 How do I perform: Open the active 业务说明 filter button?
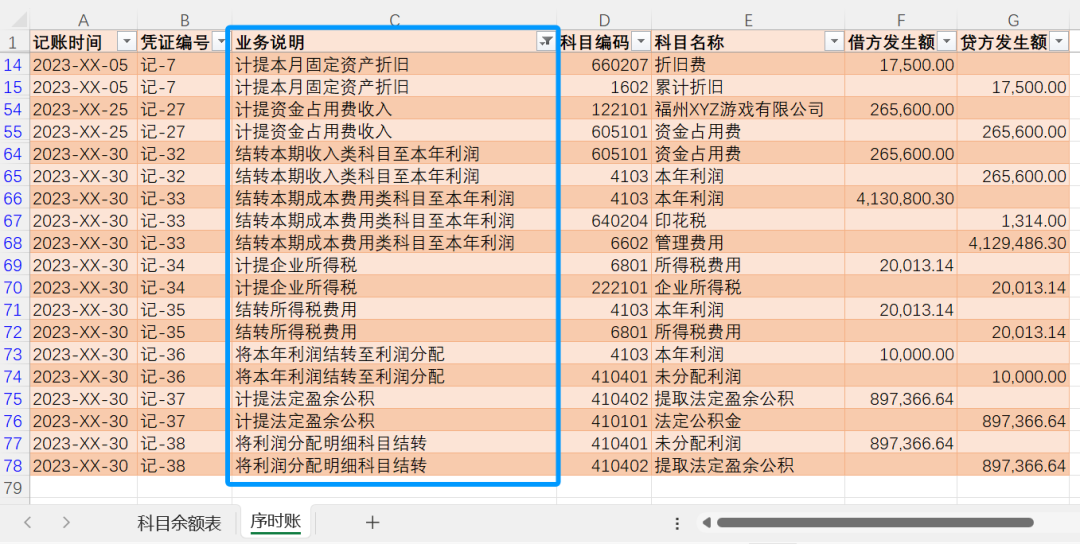(546, 43)
